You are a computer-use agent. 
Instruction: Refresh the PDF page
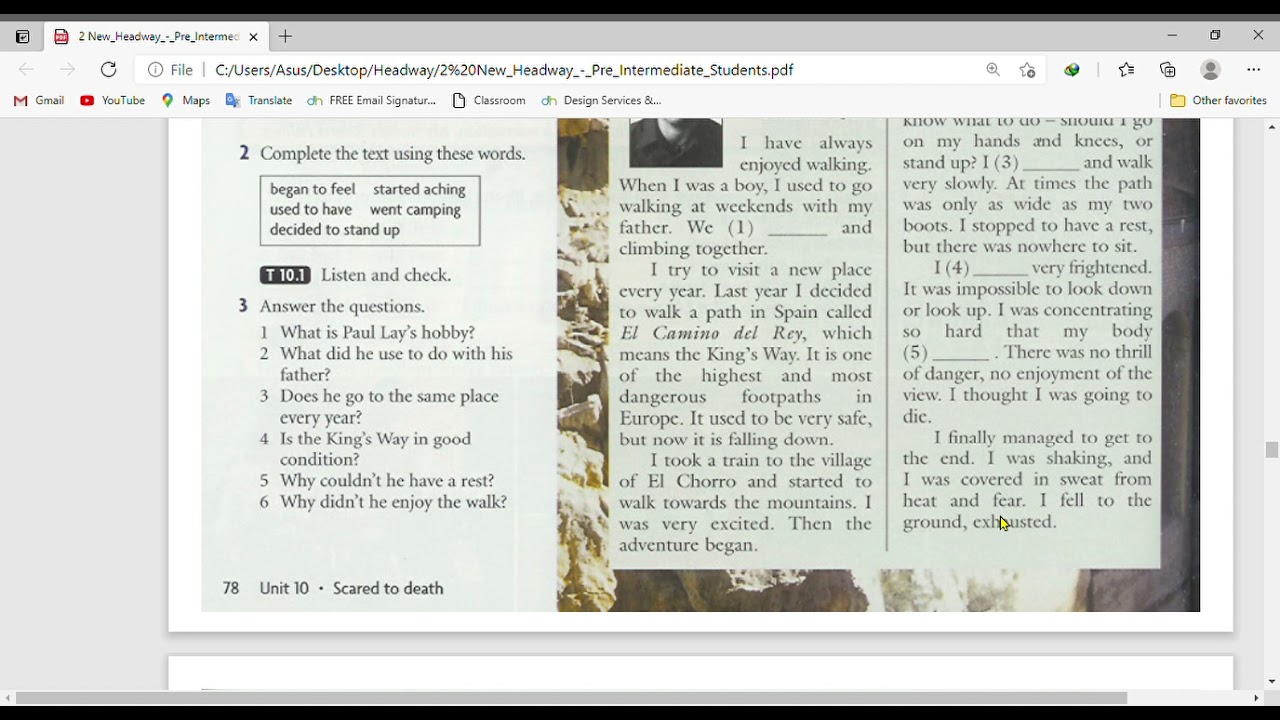pos(109,70)
